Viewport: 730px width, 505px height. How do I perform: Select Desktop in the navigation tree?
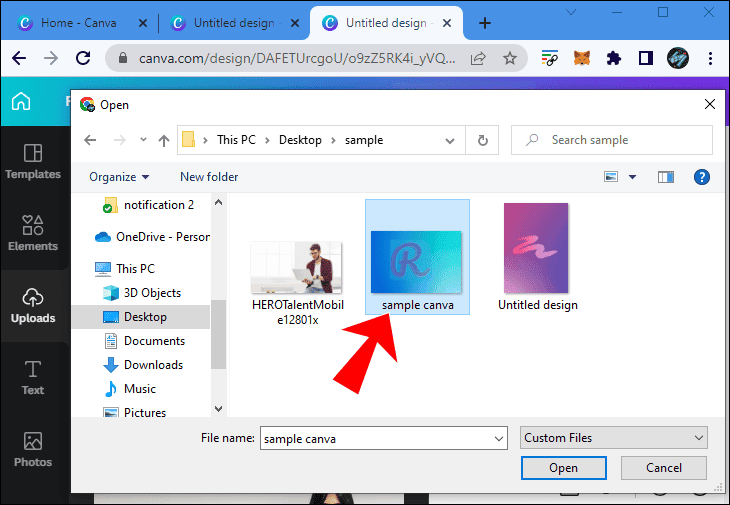pyautogui.click(x=144, y=317)
